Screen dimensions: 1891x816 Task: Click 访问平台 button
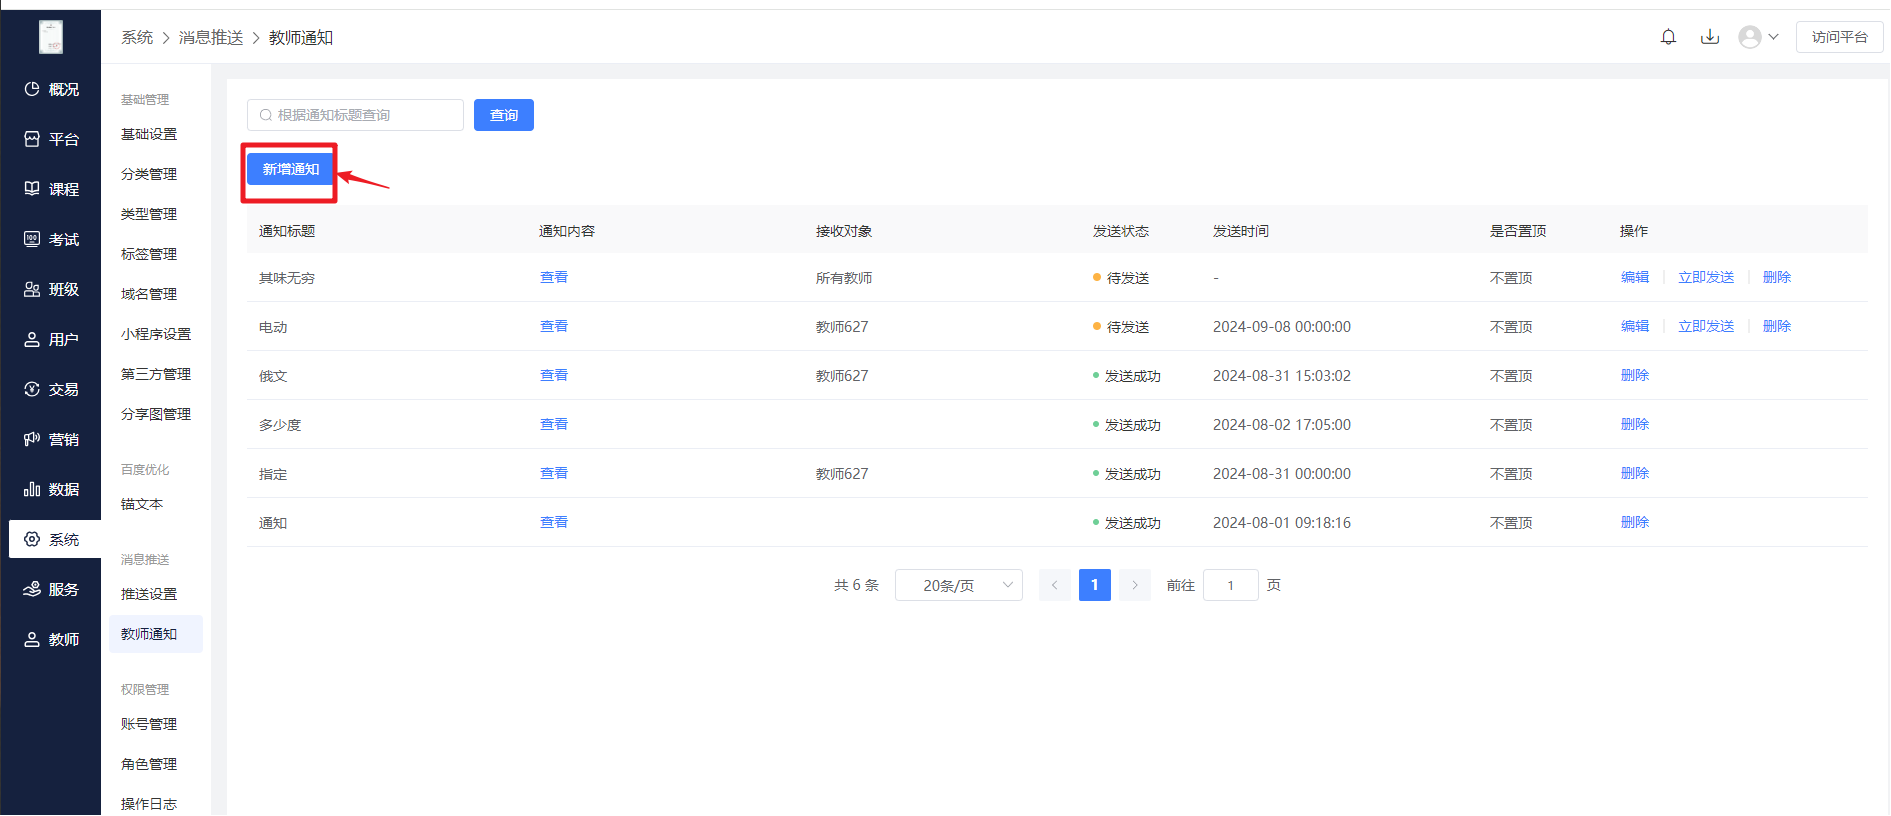click(1839, 37)
